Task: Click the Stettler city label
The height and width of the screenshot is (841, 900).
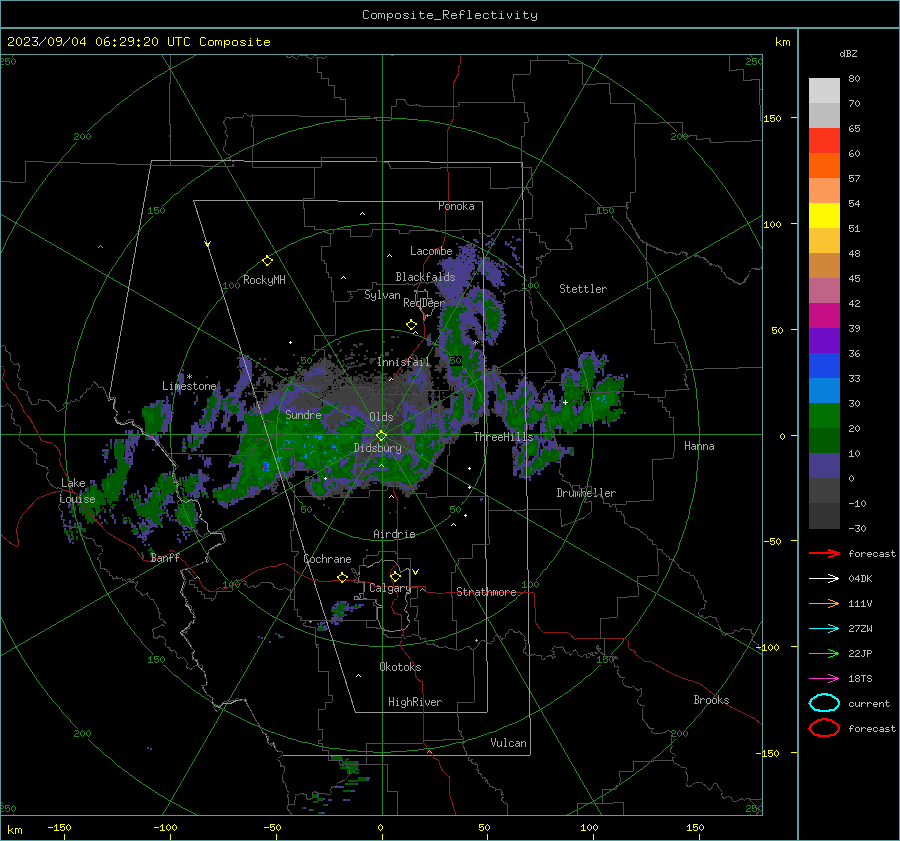Action: coord(583,289)
